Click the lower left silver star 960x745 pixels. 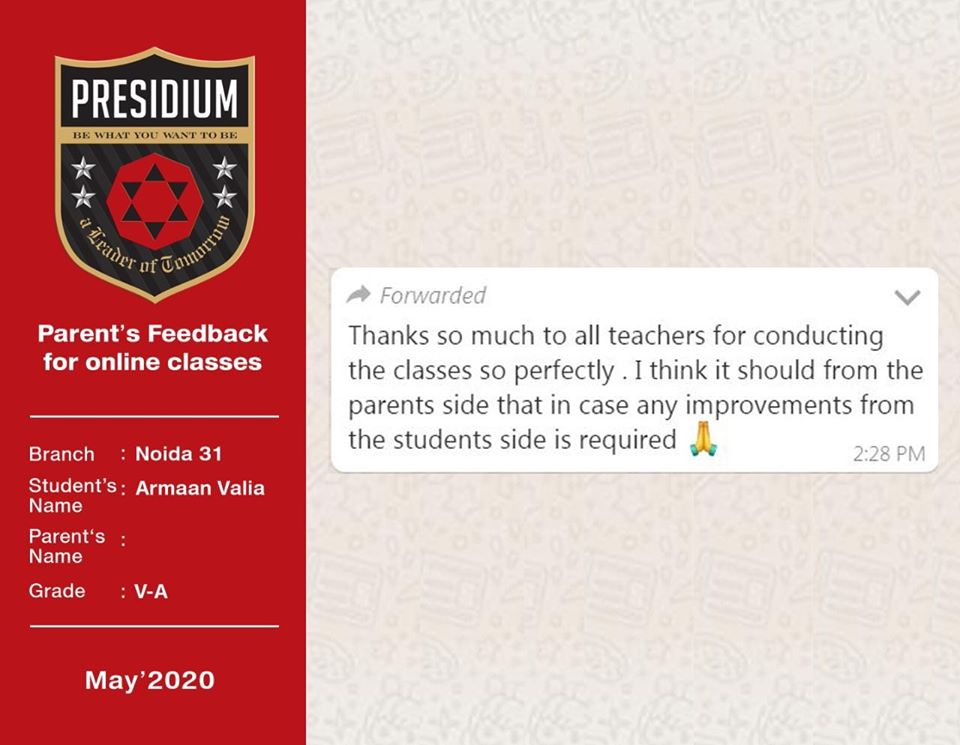(x=83, y=197)
